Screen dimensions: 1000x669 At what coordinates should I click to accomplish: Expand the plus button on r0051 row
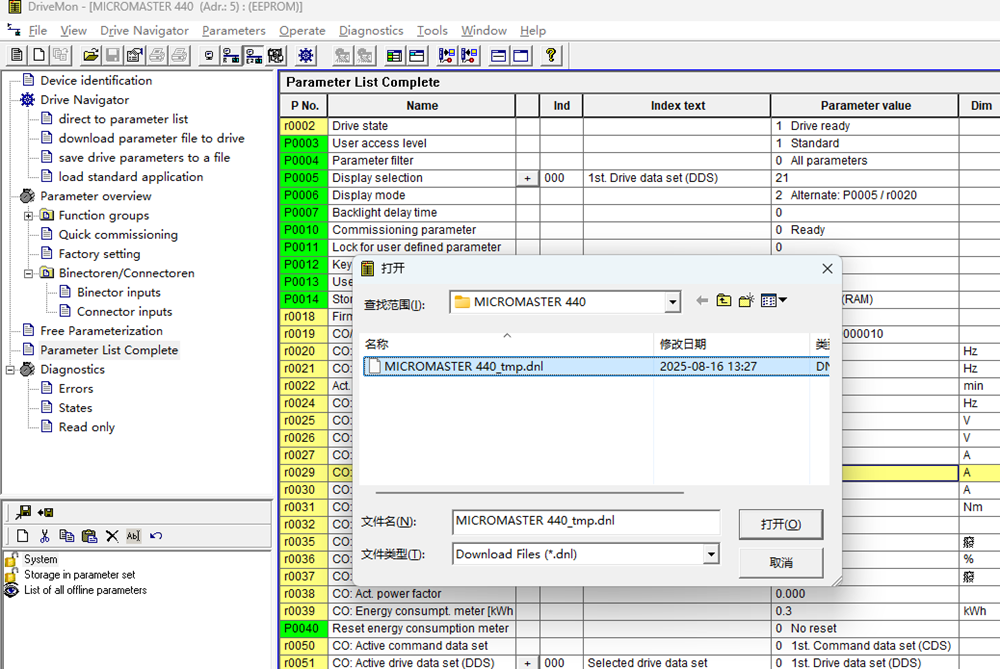(x=527, y=663)
